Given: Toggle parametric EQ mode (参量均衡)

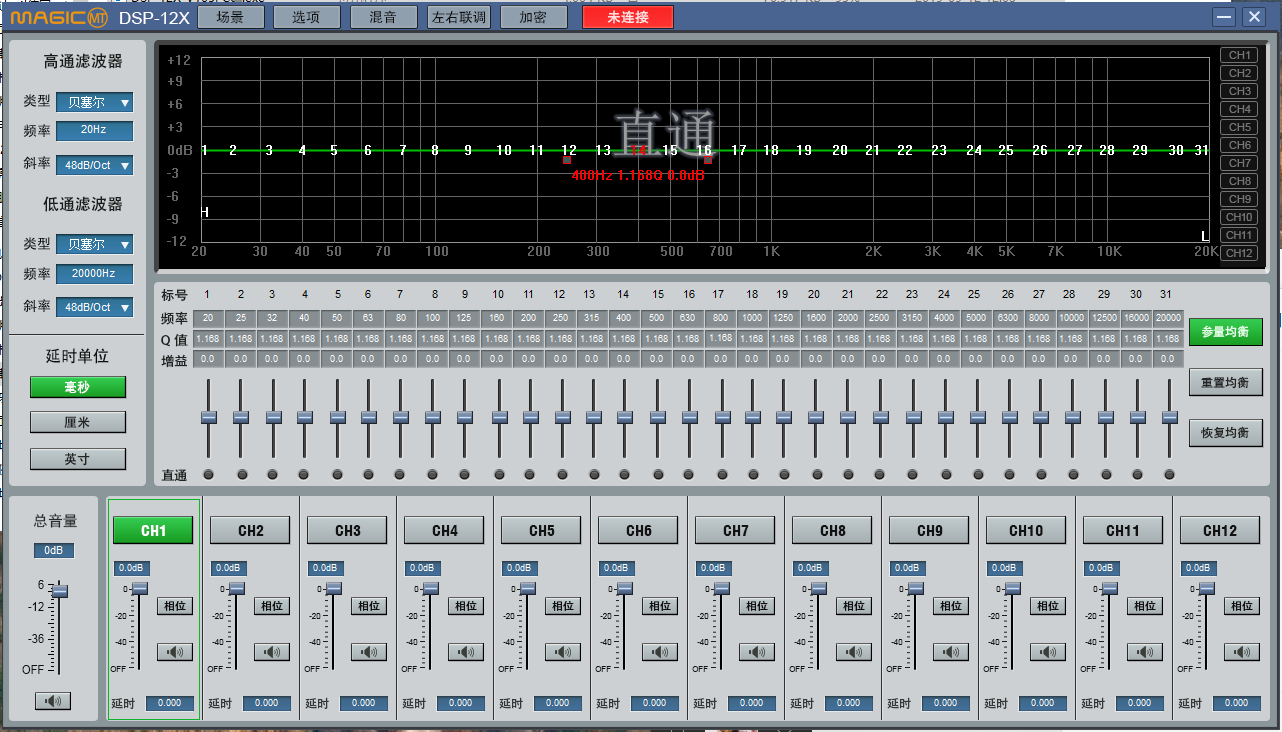Looking at the screenshot, I should point(1225,331).
